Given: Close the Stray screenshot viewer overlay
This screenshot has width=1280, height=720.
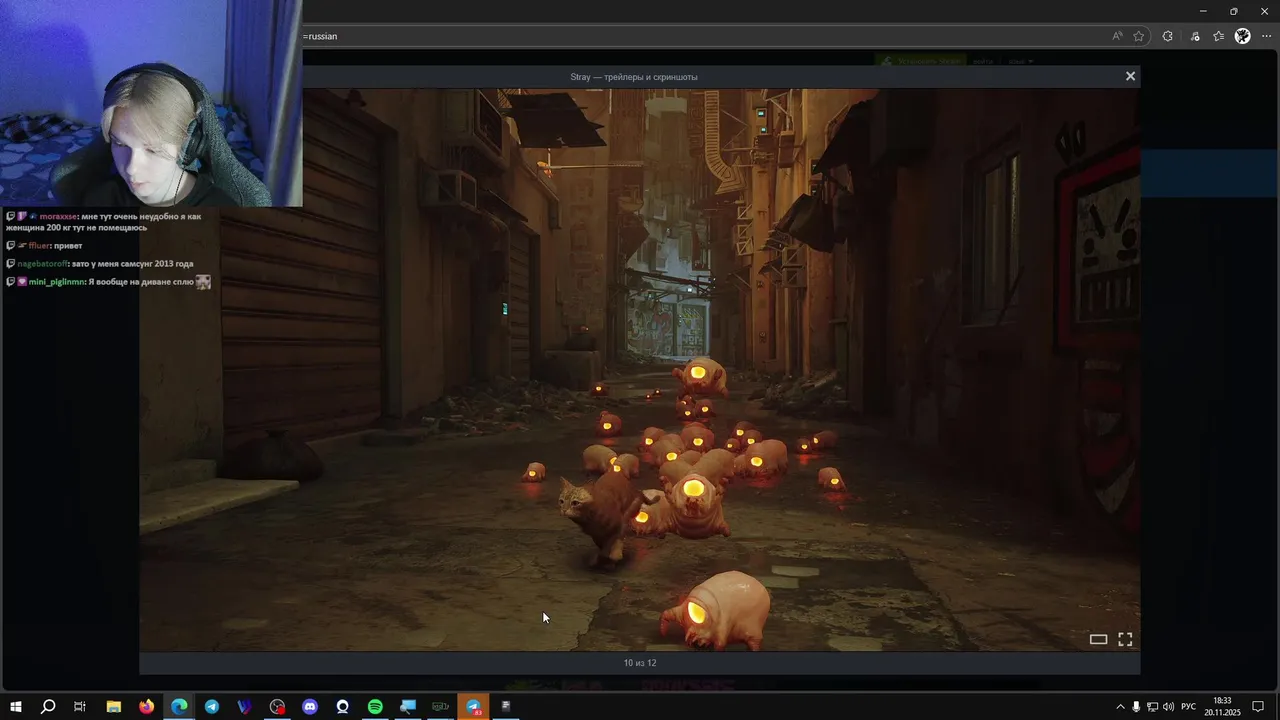Looking at the screenshot, I should (1130, 76).
